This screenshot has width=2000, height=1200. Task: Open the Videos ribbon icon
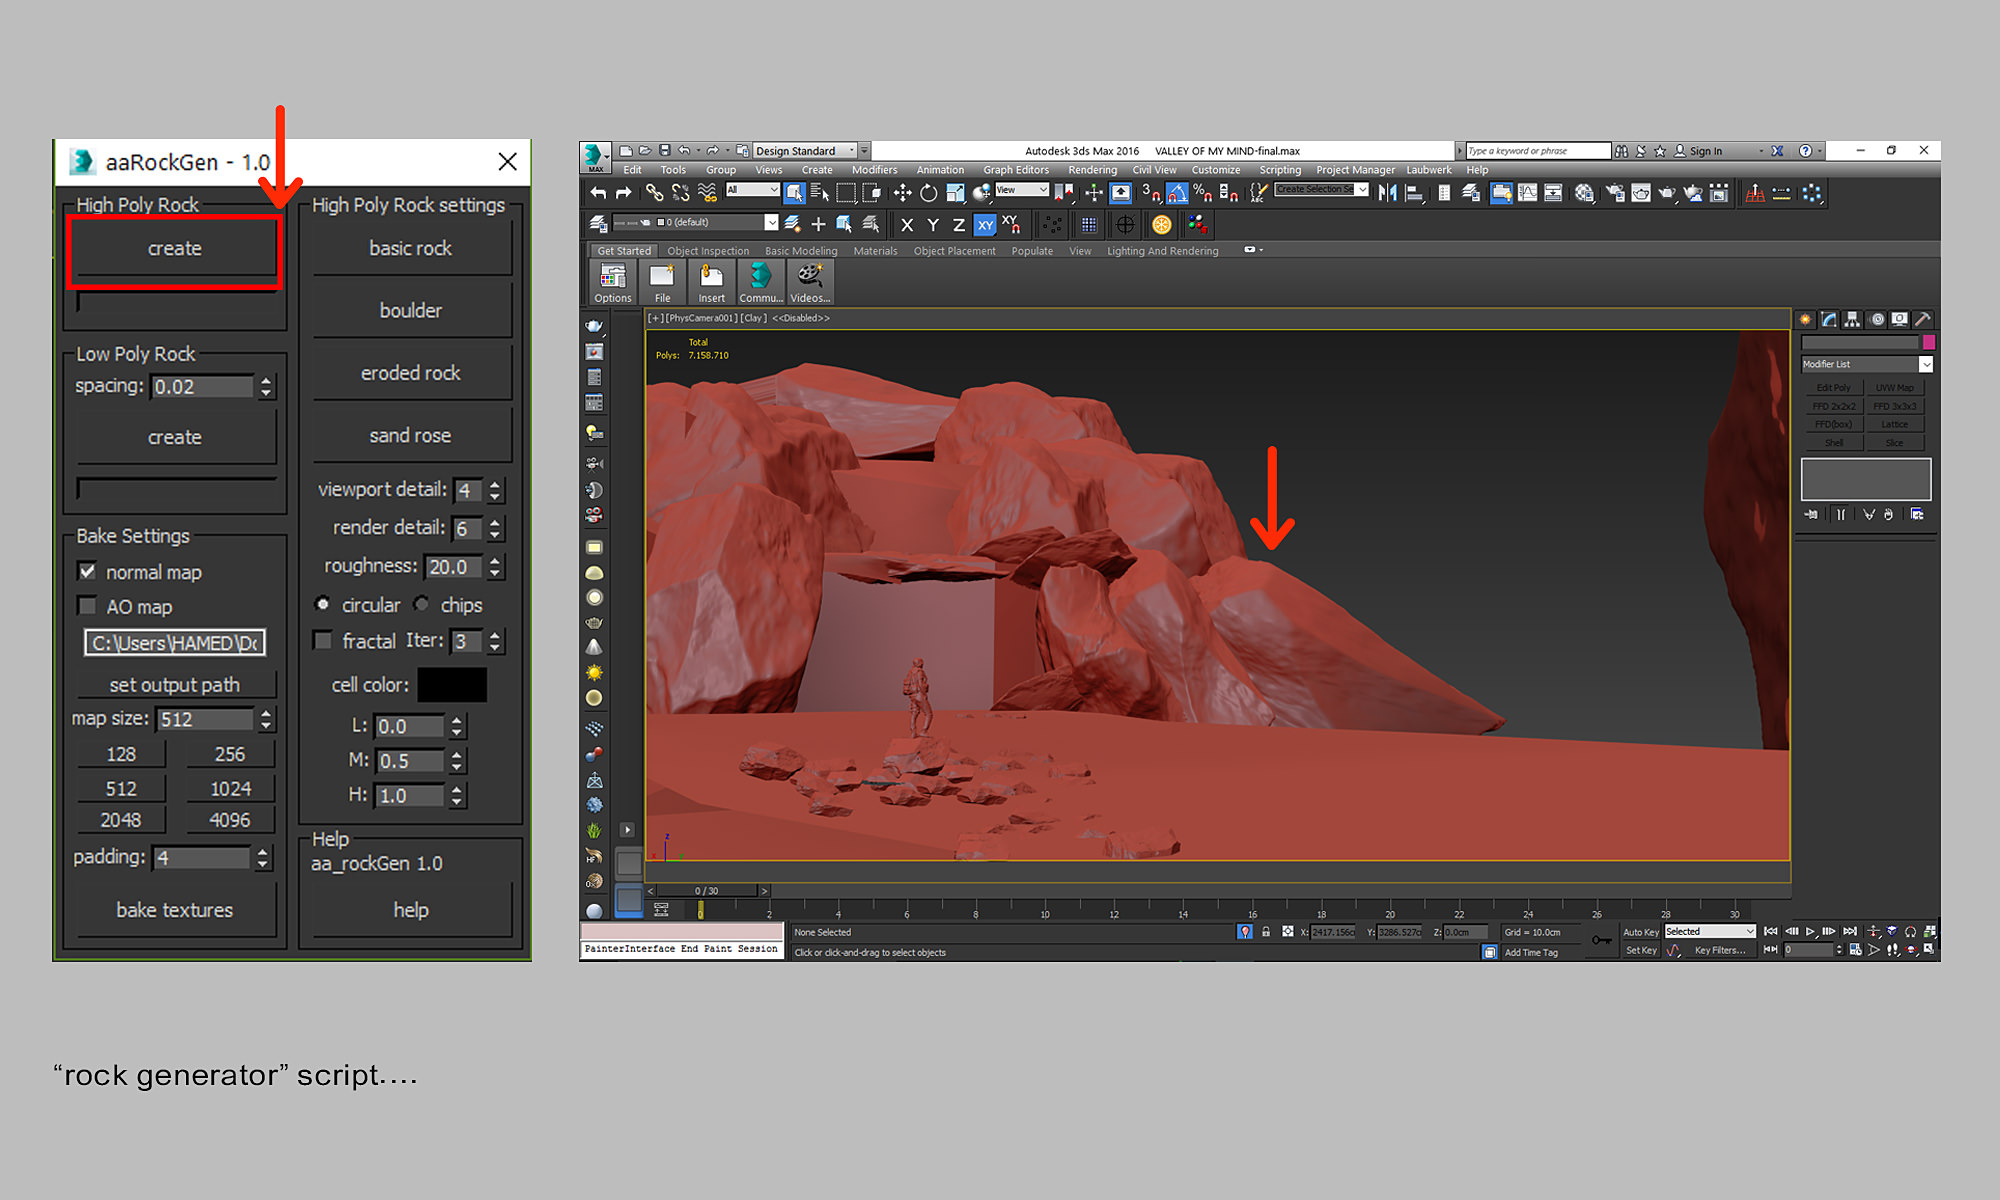809,281
